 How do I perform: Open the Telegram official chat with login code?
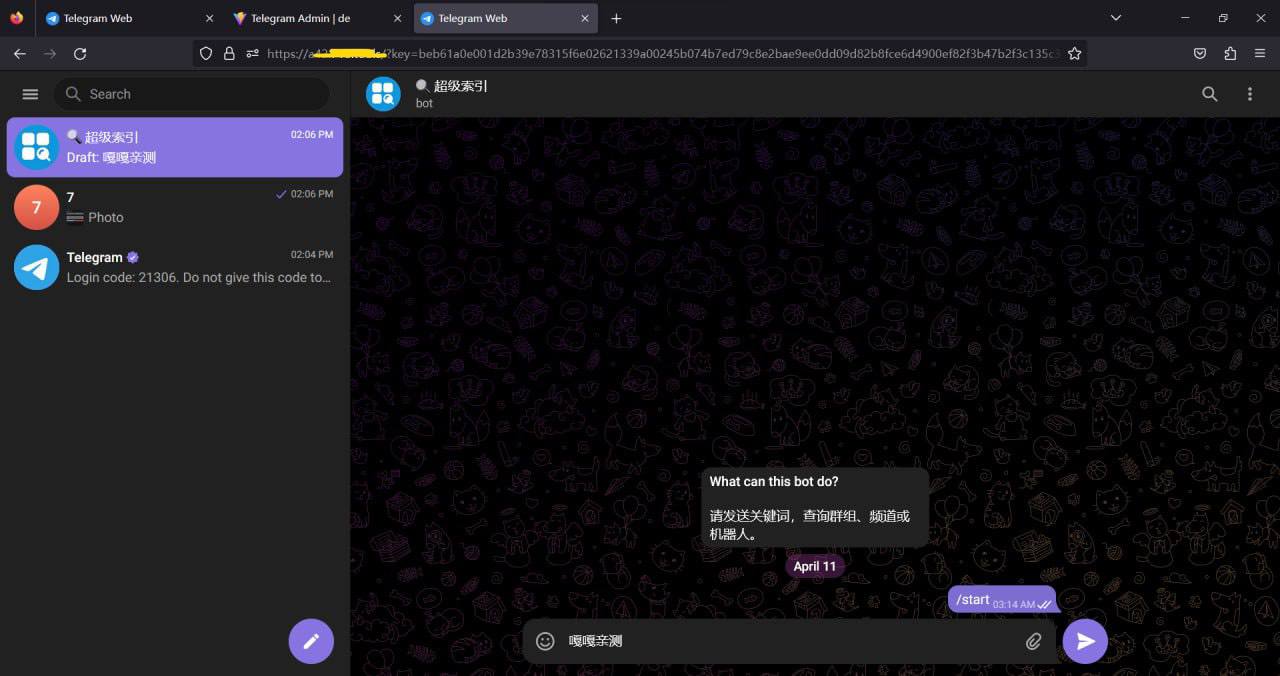pyautogui.click(x=175, y=267)
